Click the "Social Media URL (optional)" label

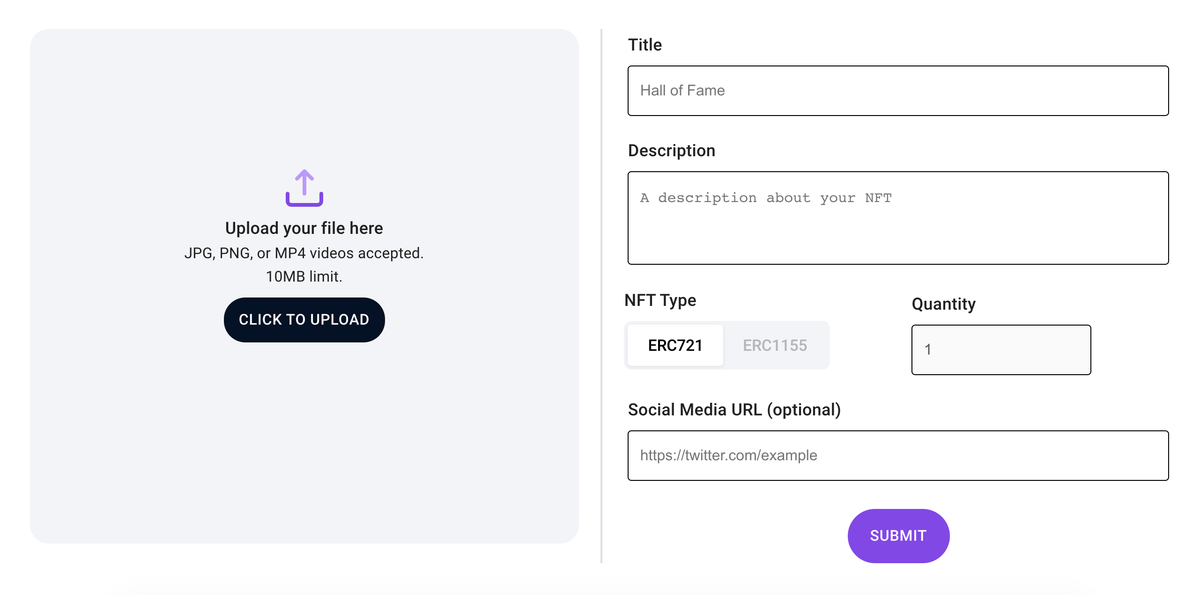click(734, 410)
